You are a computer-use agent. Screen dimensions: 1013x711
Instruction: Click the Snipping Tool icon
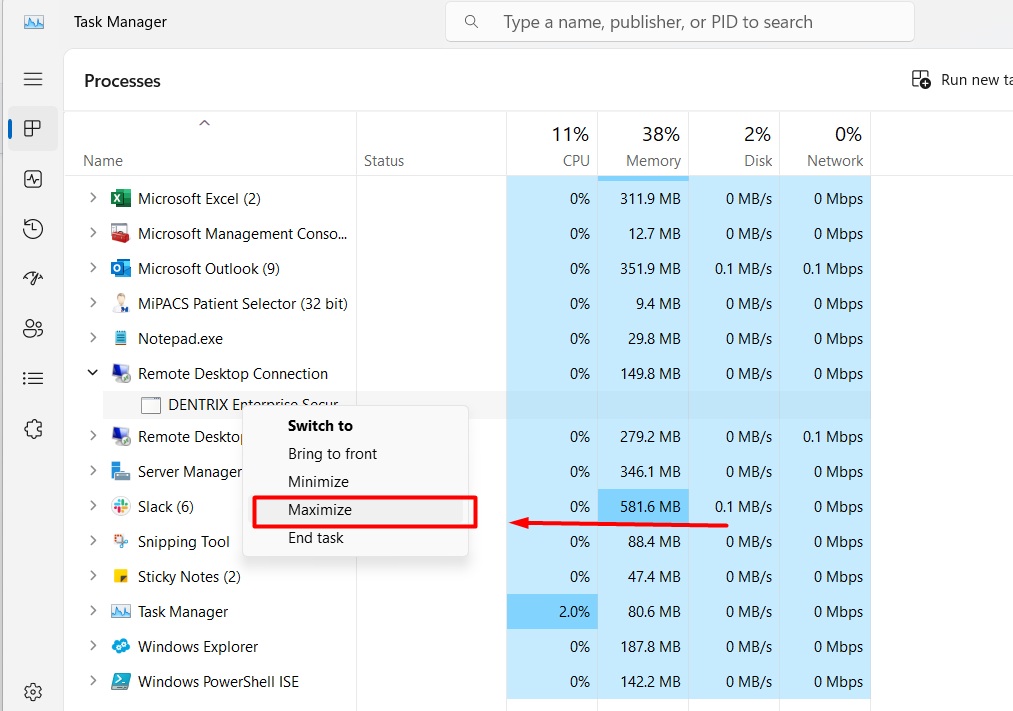[x=121, y=541]
